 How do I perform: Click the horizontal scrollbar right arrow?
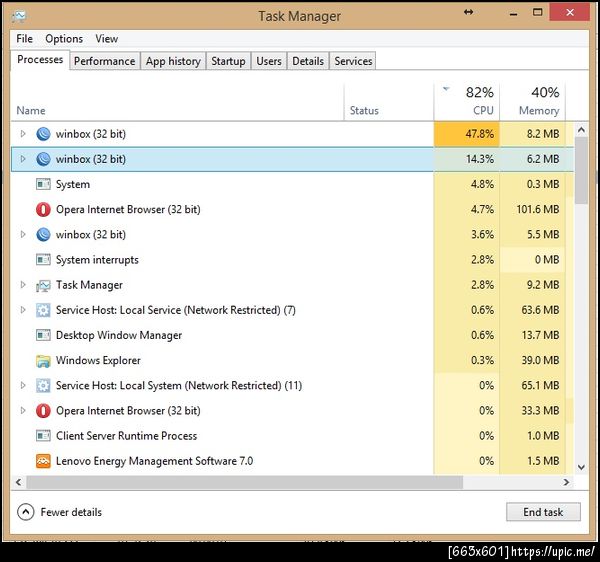[x=566, y=482]
